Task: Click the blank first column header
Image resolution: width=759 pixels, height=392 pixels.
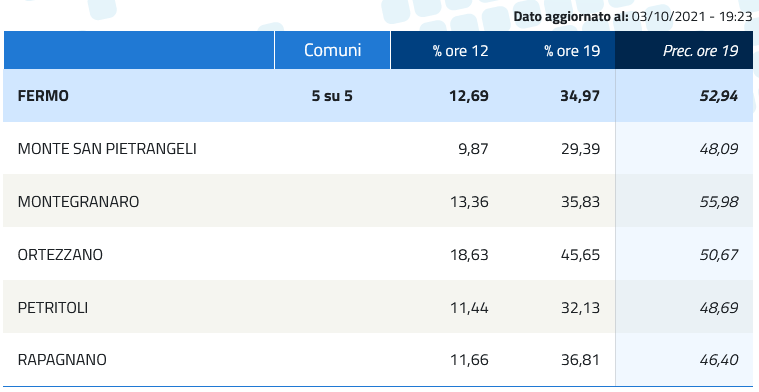Action: pos(139,50)
